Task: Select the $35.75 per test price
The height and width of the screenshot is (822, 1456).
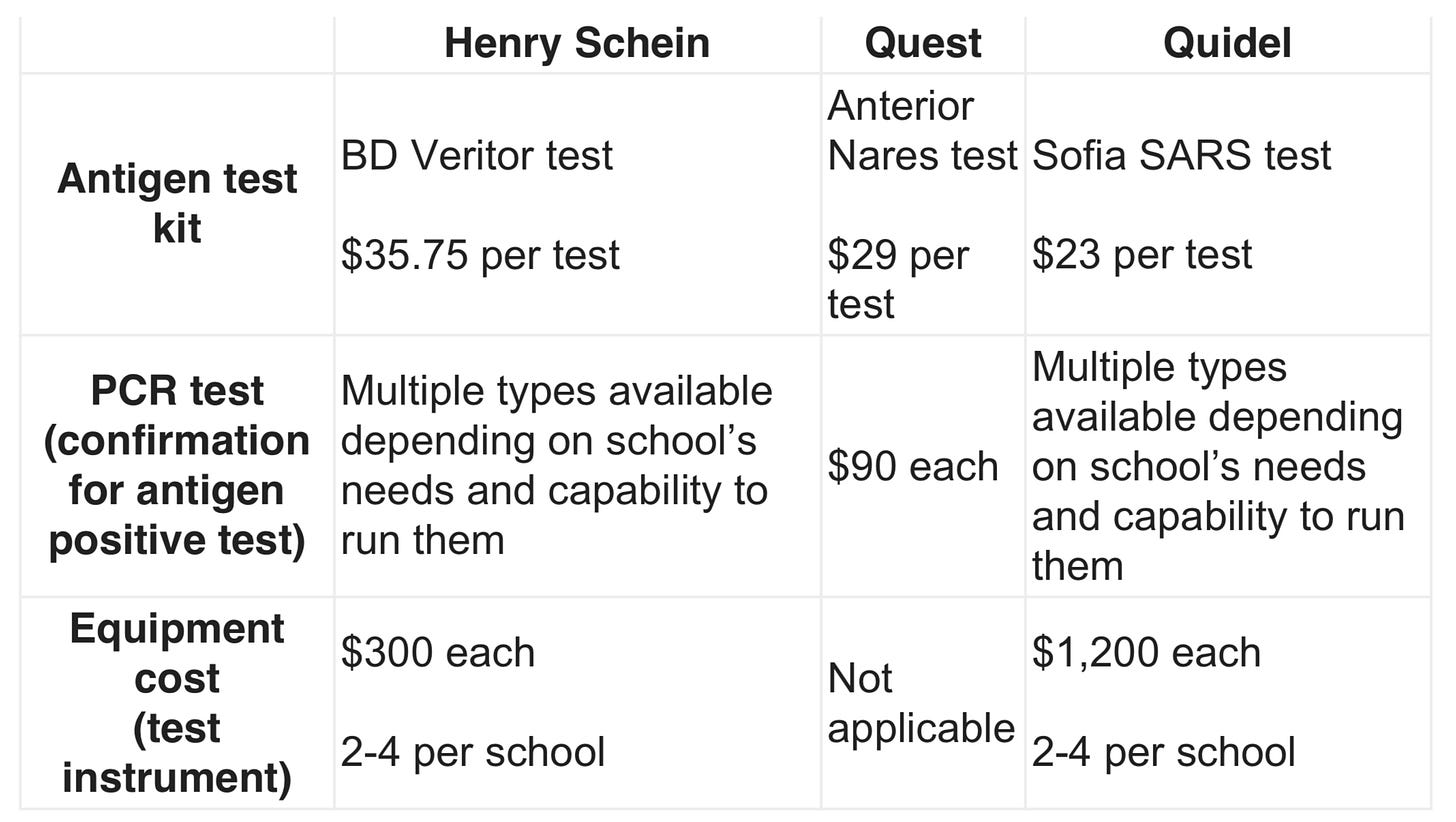Action: tap(480, 254)
